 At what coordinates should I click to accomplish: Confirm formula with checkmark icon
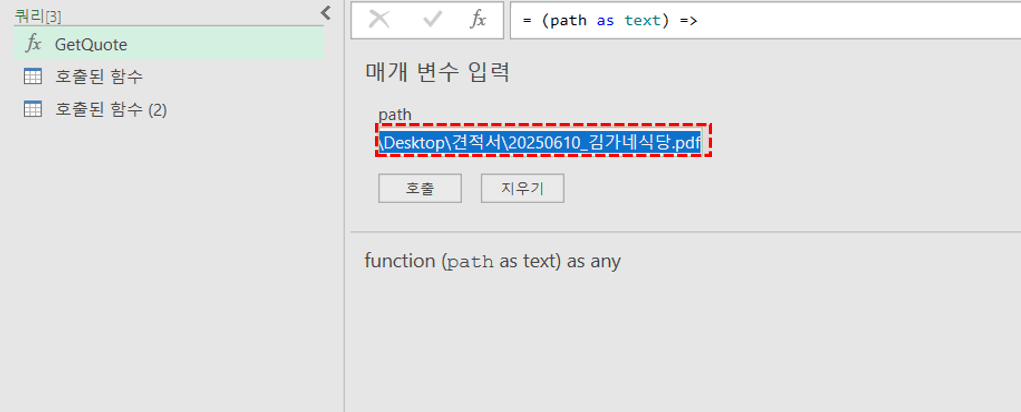[432, 20]
